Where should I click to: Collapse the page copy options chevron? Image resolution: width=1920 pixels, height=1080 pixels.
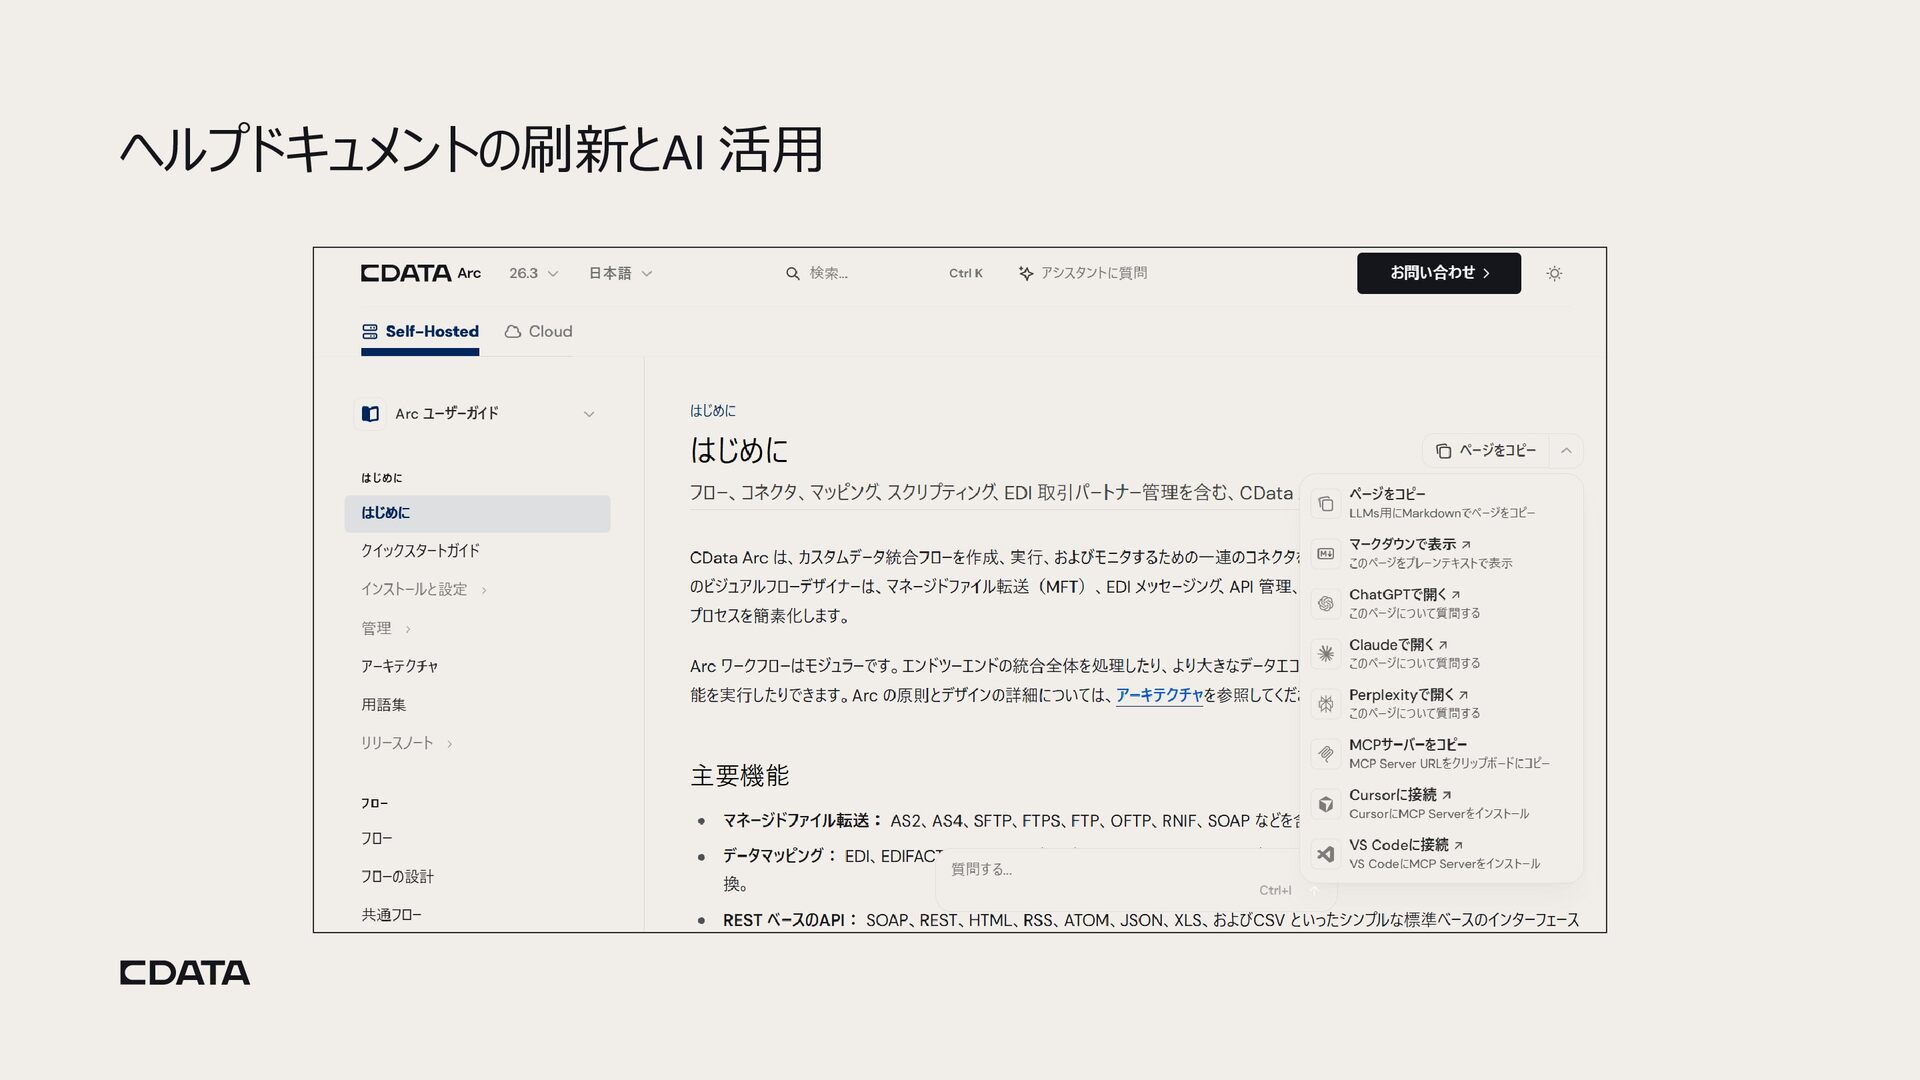[1566, 451]
